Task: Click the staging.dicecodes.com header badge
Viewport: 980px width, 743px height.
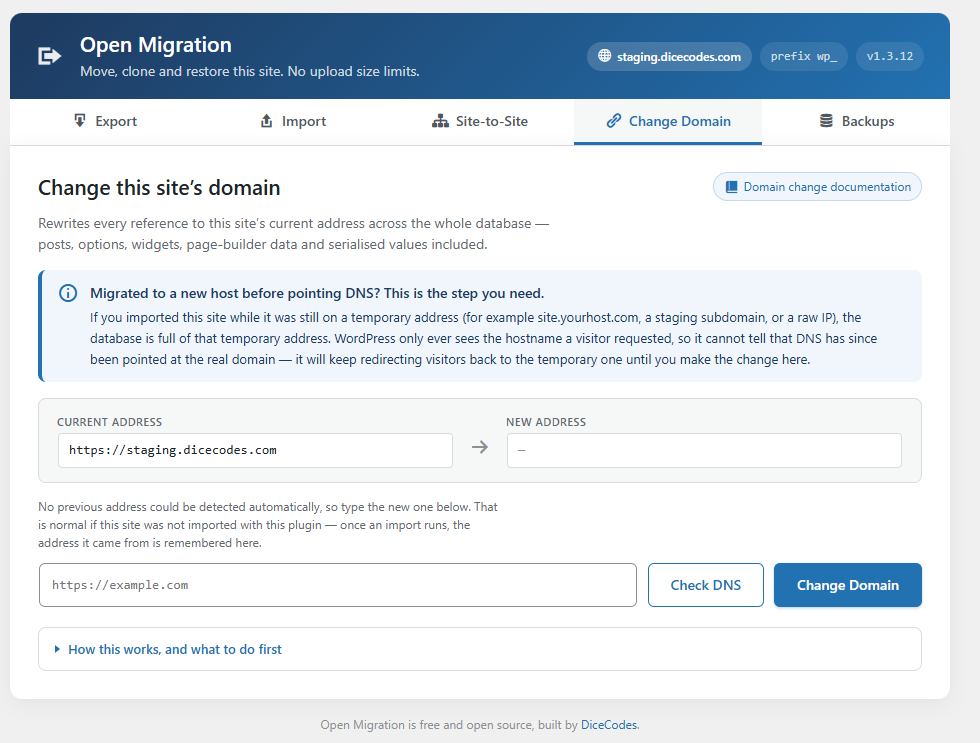Action: pyautogui.click(x=669, y=56)
